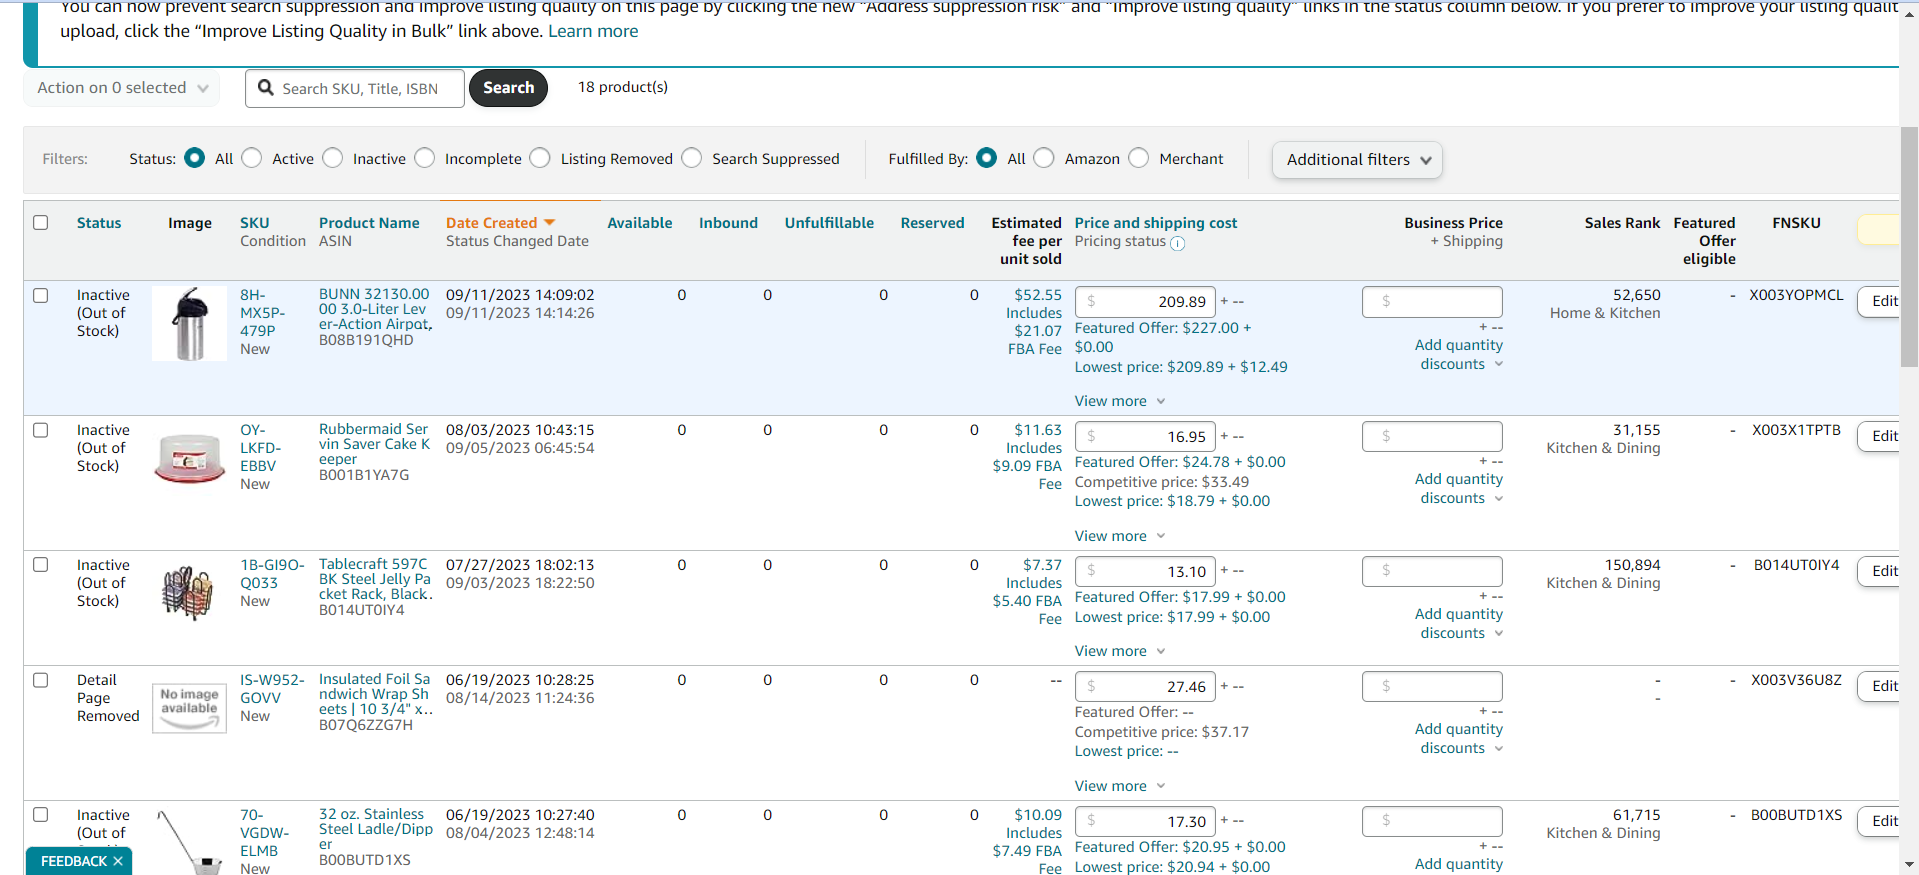Click the price field showing 209.89
The image size is (1919, 875).
pos(1145,302)
